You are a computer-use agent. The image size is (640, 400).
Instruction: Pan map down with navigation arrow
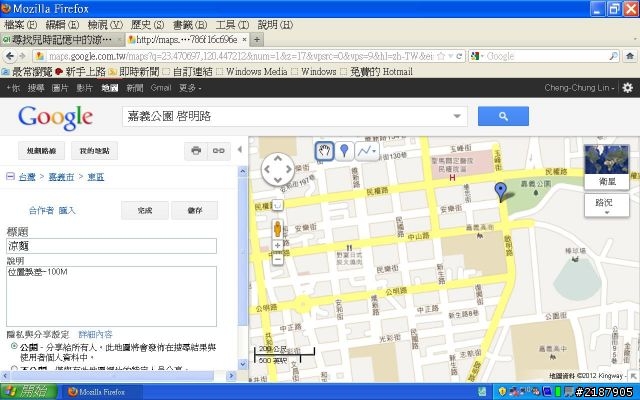coord(278,180)
